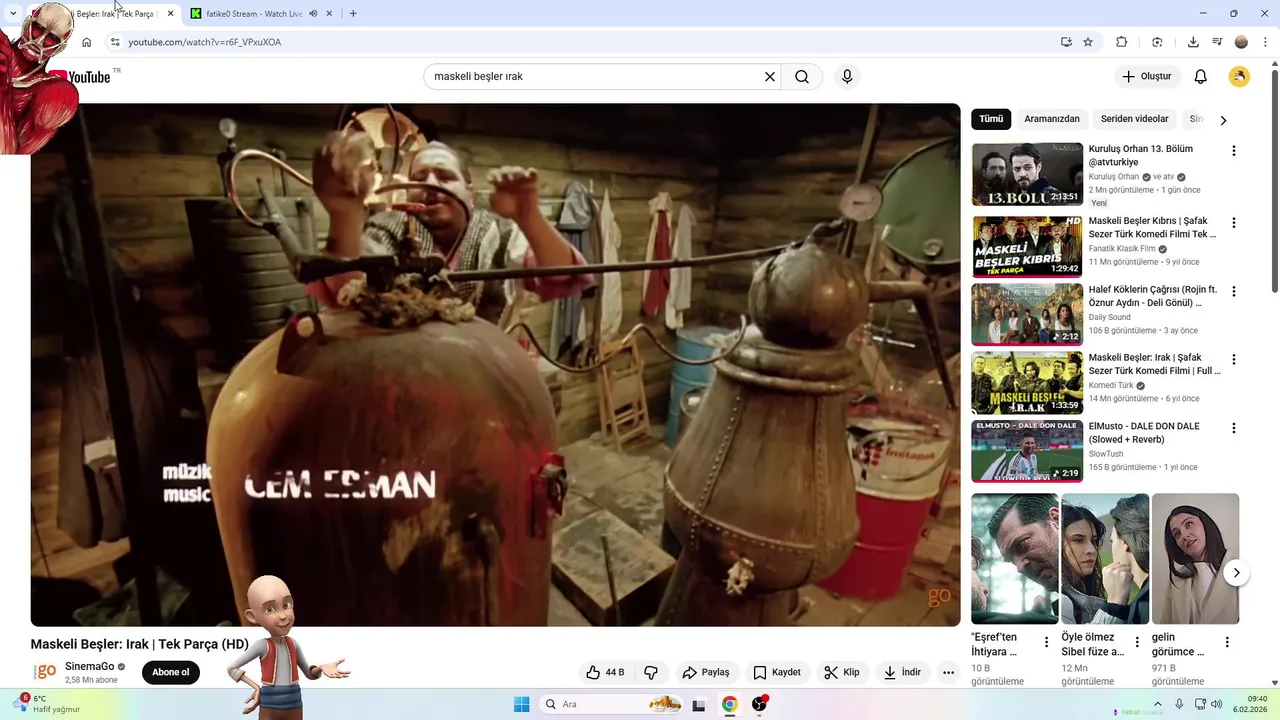Open a new browser tab with plus

[x=353, y=14]
